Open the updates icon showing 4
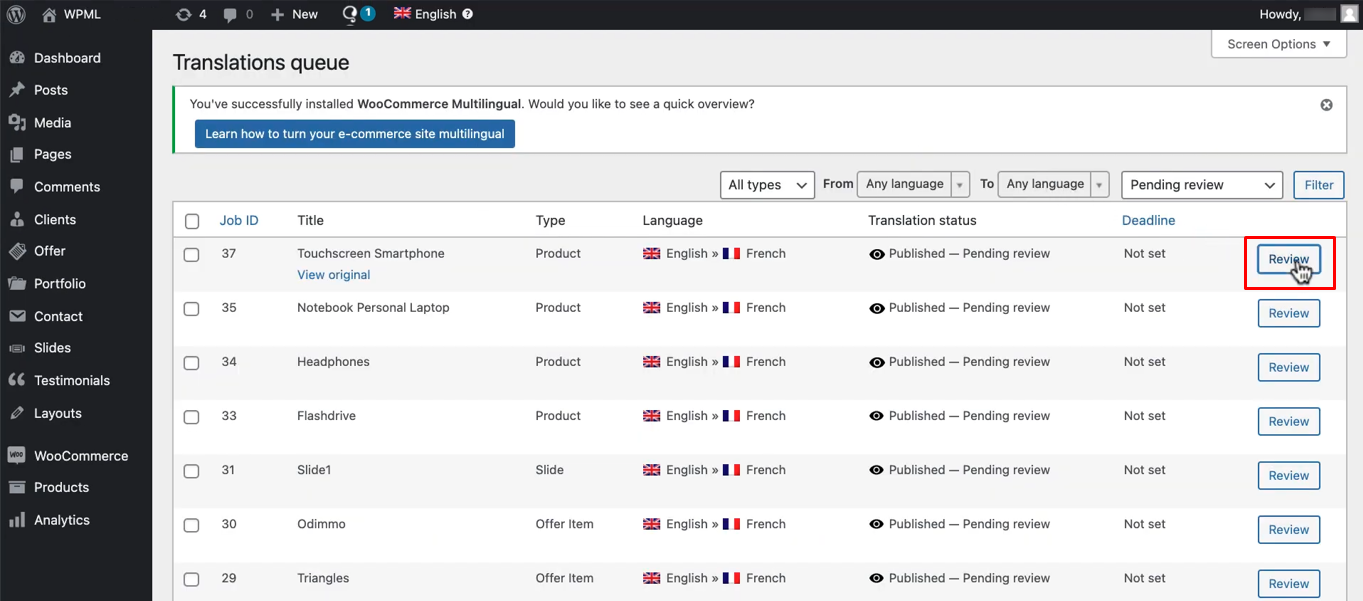 point(190,14)
